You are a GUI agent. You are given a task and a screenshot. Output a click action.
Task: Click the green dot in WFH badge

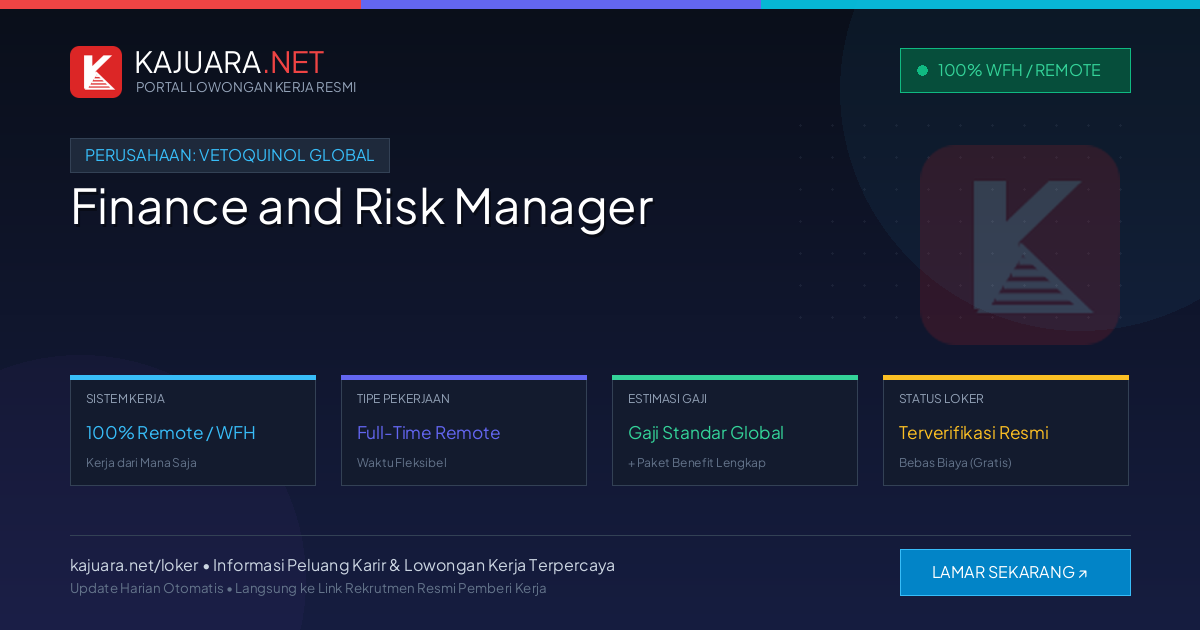(922, 70)
